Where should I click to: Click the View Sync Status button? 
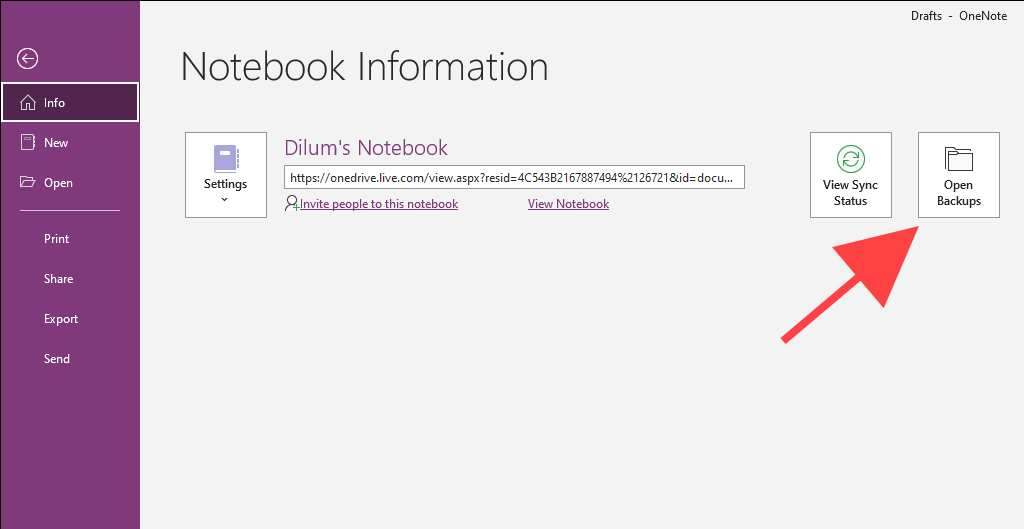point(851,175)
